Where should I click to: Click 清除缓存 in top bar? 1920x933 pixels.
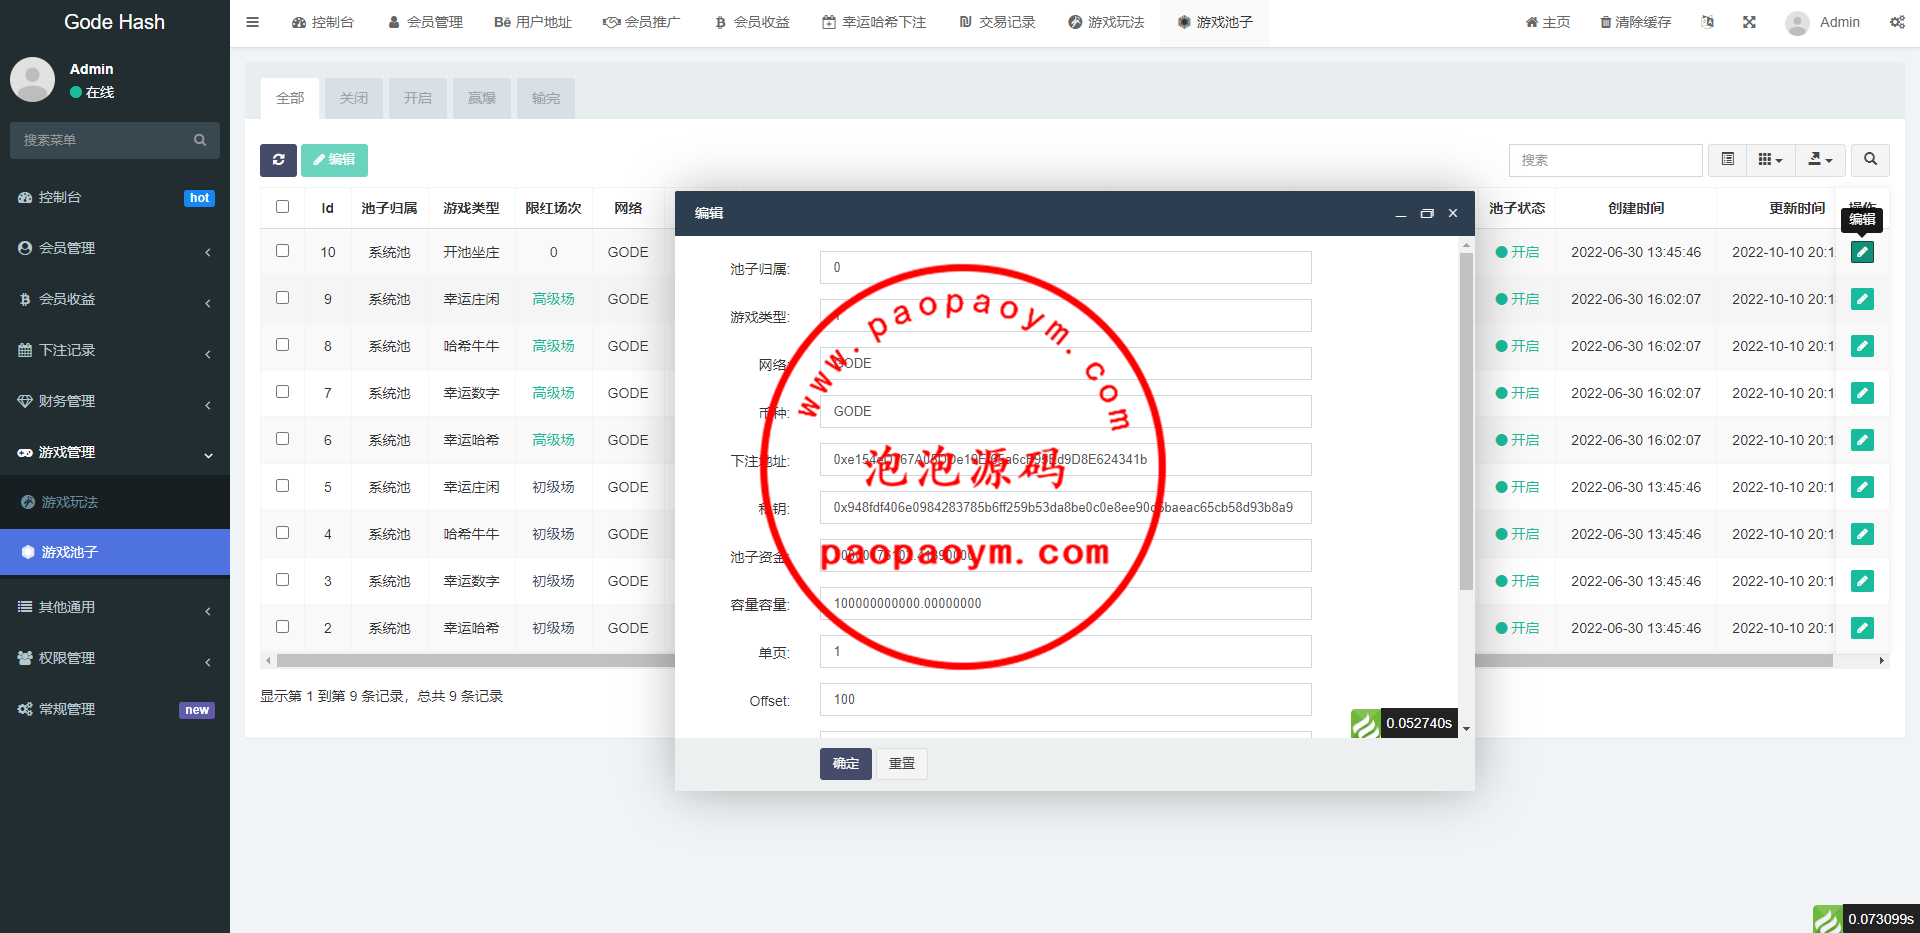1635,22
